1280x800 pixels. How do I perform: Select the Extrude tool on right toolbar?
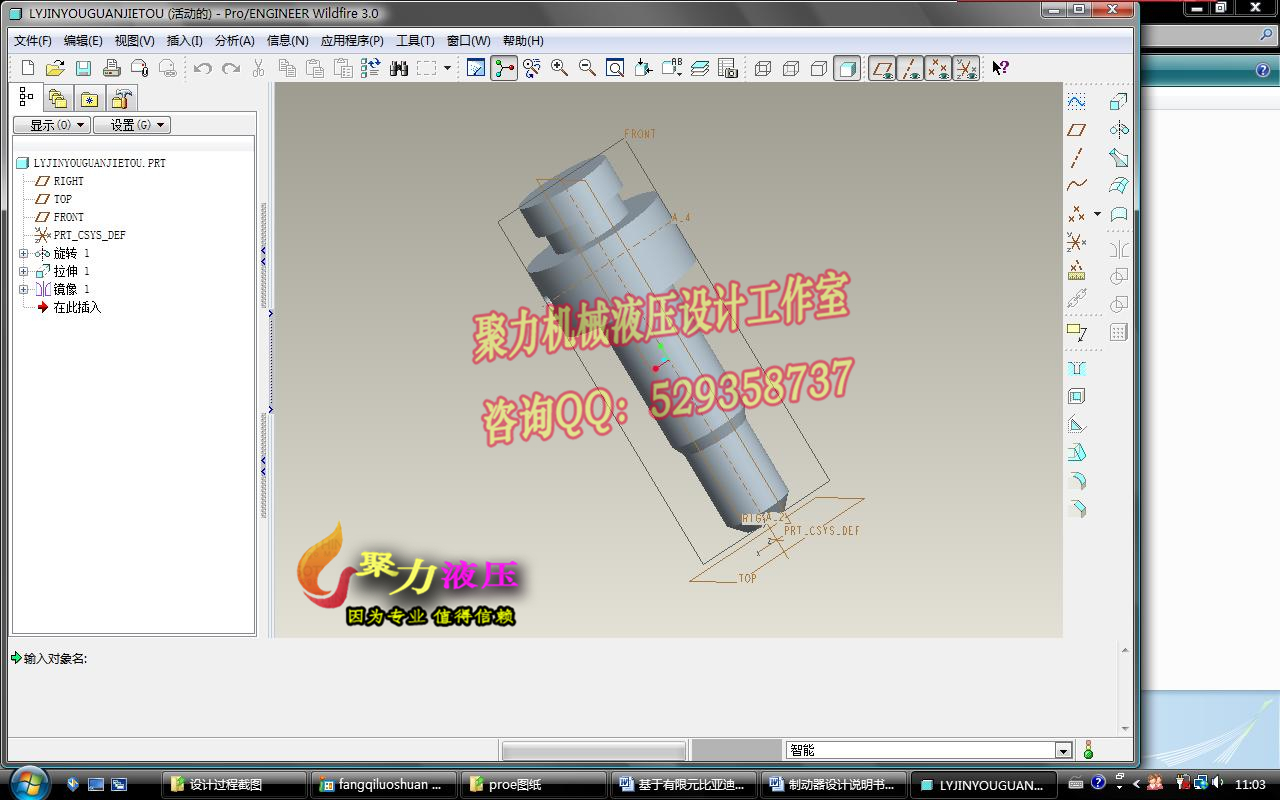(x=1117, y=103)
